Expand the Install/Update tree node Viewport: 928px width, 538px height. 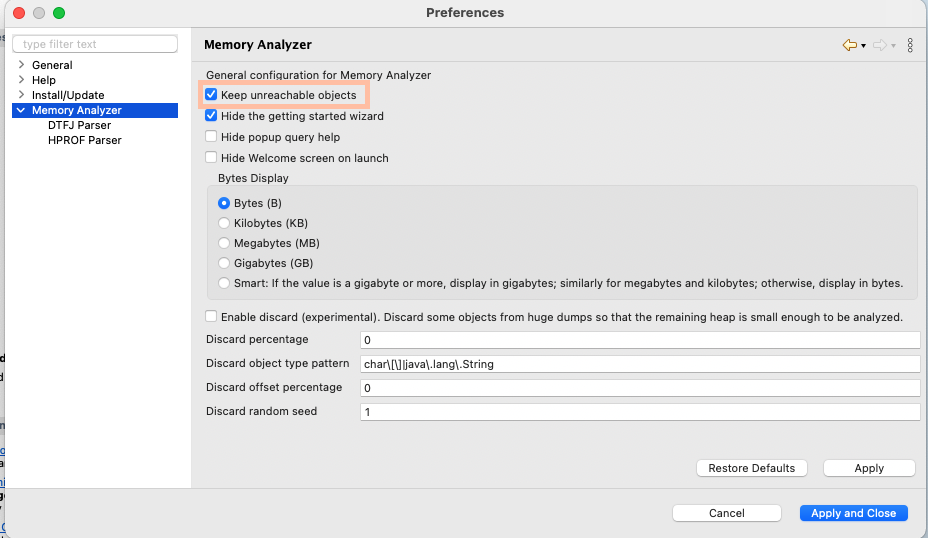[21, 95]
